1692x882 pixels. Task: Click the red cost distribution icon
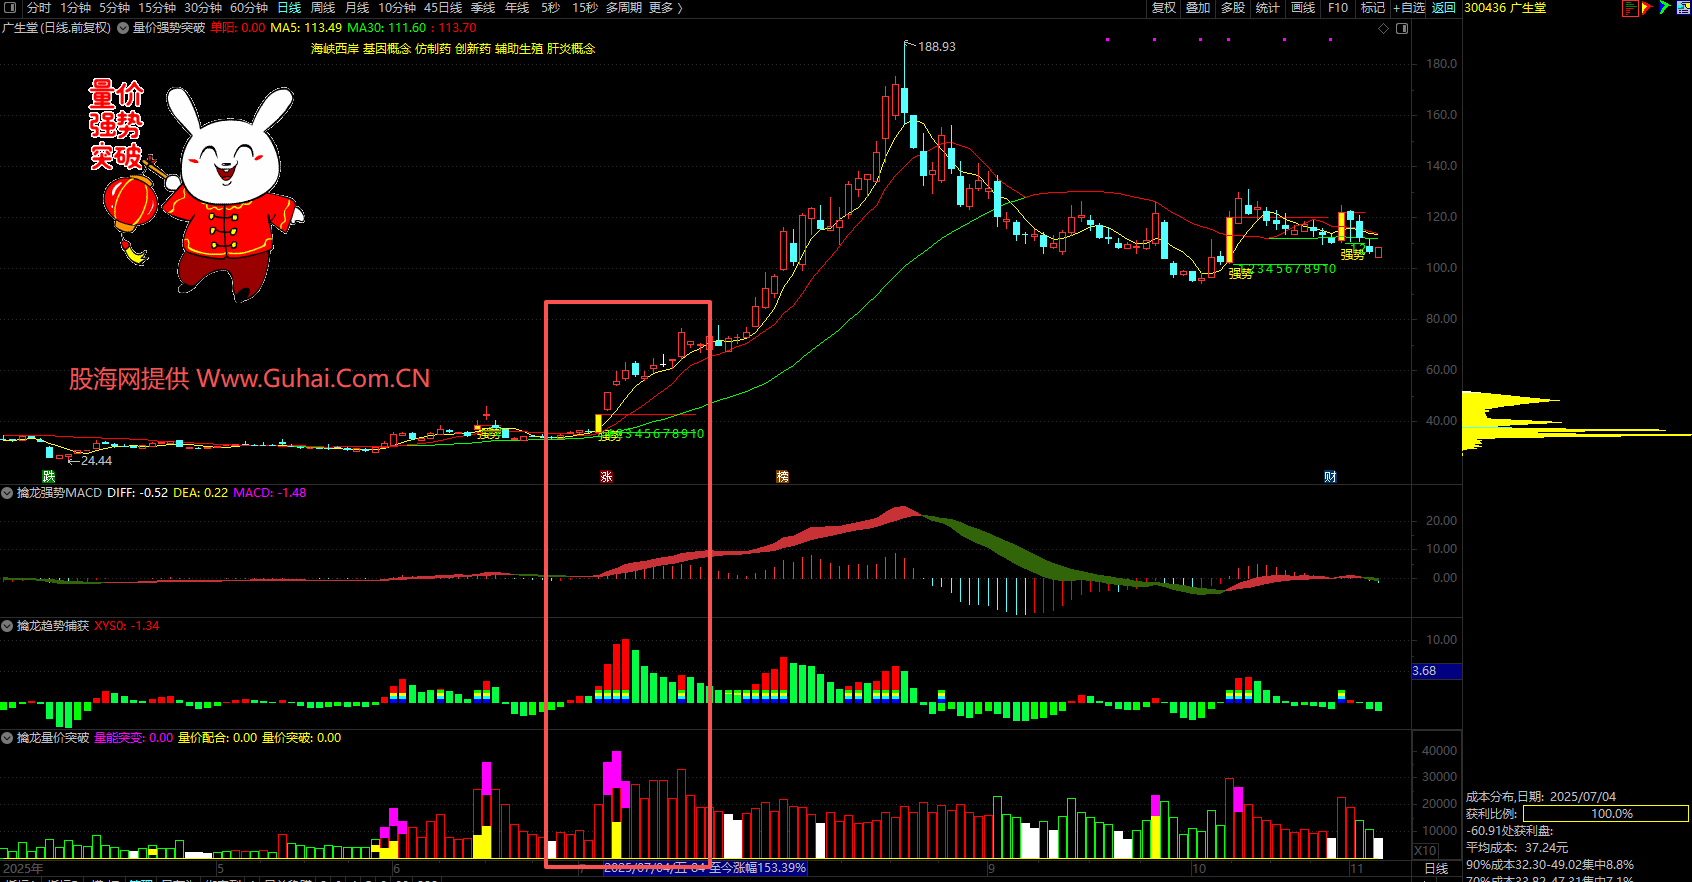[1630, 8]
